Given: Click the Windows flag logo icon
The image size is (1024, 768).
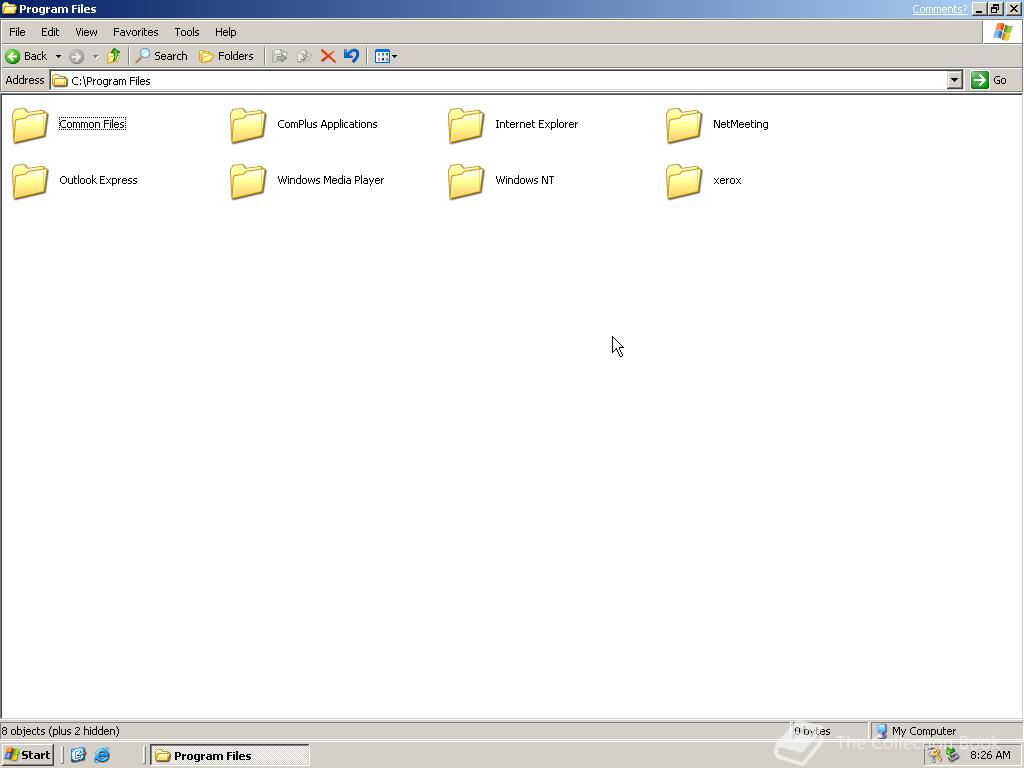Looking at the screenshot, I should (1002, 32).
